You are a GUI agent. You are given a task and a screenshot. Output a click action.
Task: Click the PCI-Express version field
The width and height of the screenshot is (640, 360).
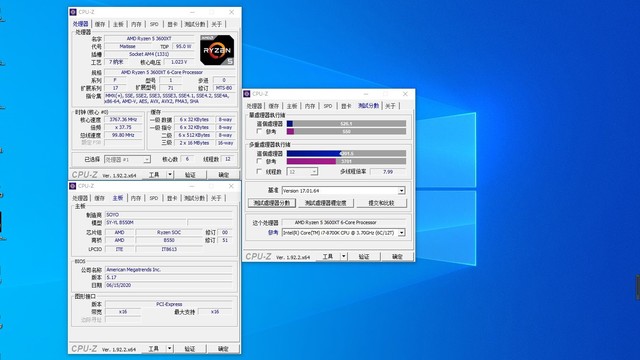point(169,304)
